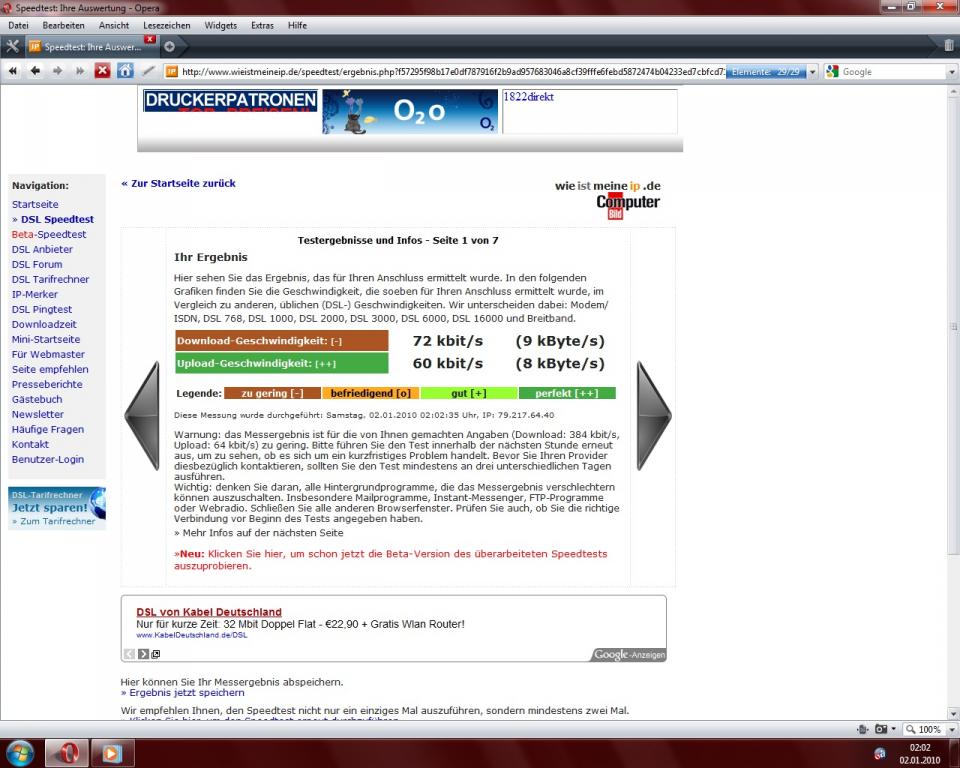Open a new tab with plus button
960x768 pixels.
click(169, 46)
